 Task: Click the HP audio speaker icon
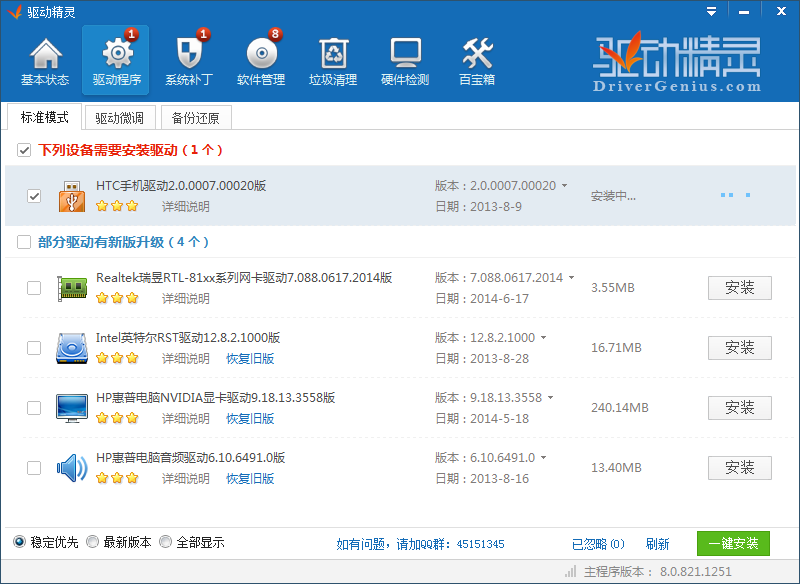click(x=72, y=468)
